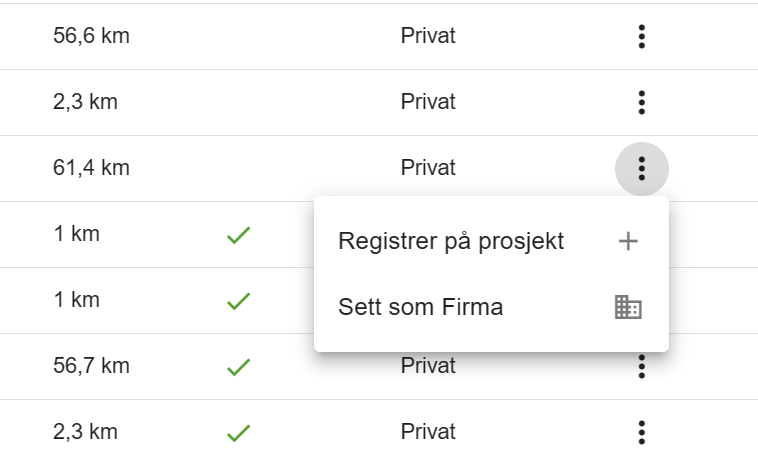This screenshot has width=758, height=463.
Task: Click the green checkmark on the first 1 km row
Action: (239, 235)
